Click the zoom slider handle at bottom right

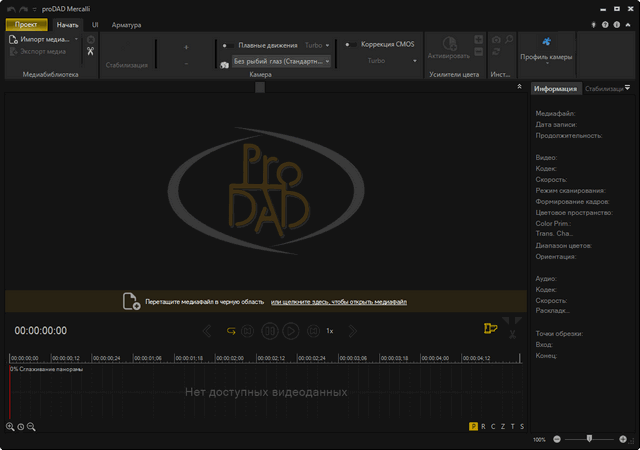(590, 439)
